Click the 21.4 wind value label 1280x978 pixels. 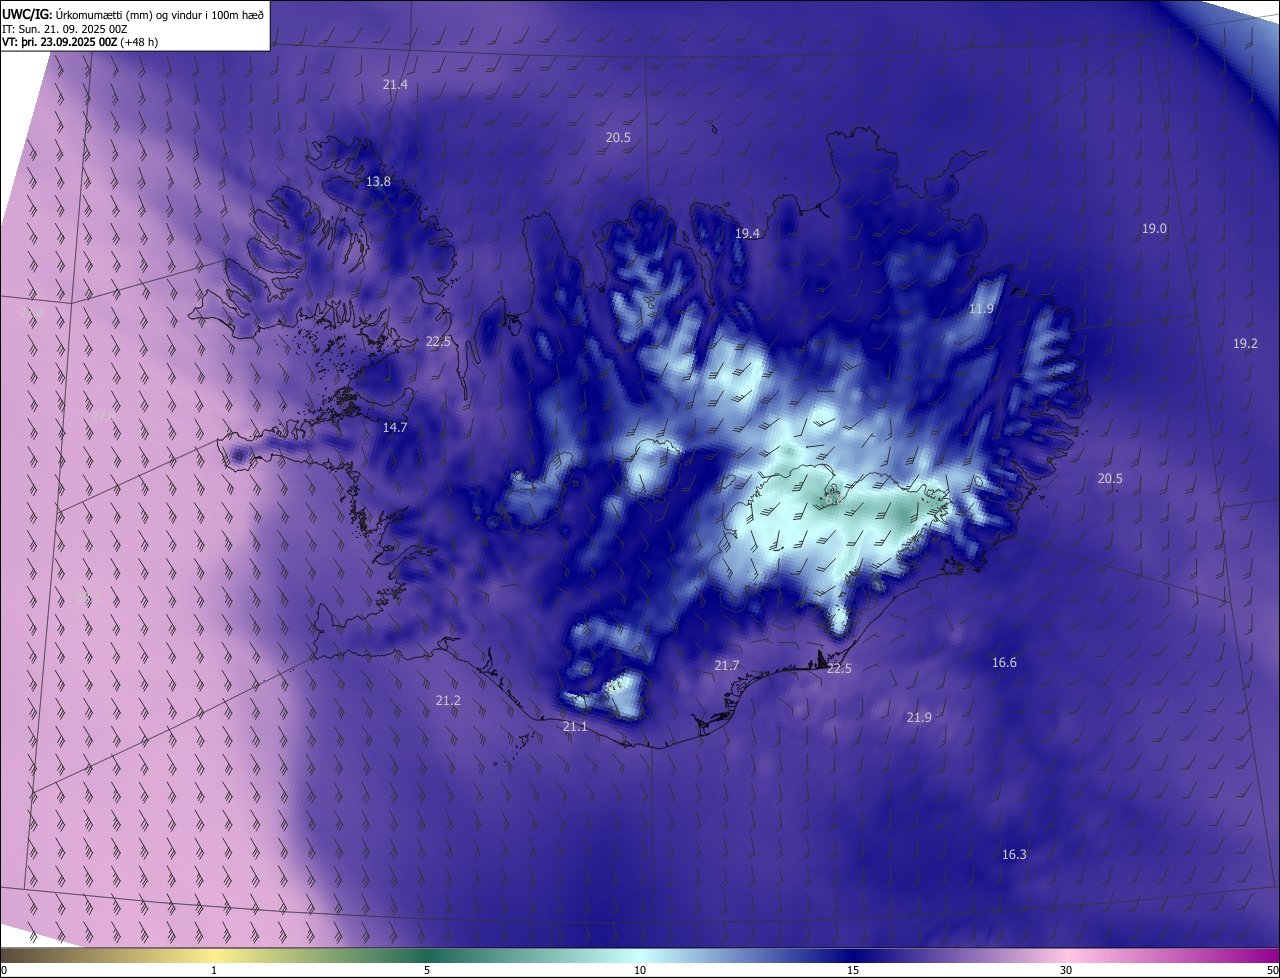pyautogui.click(x=395, y=85)
